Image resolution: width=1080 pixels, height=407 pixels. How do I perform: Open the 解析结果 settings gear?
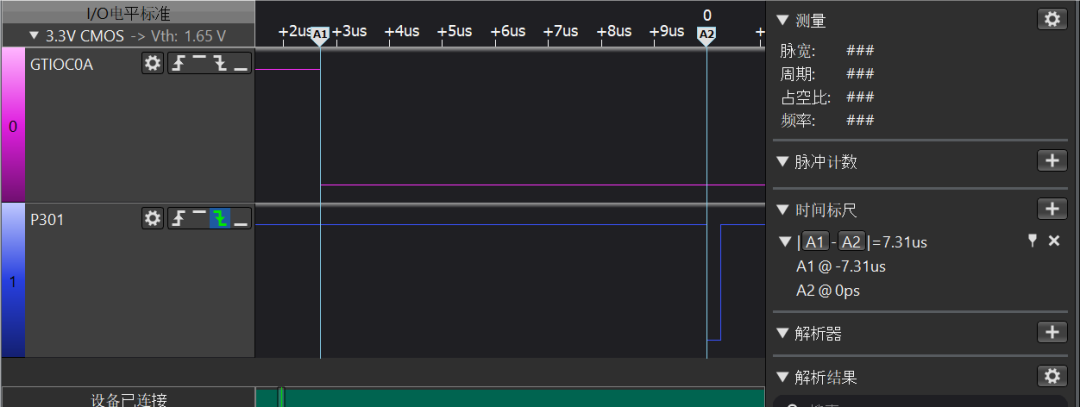pyautogui.click(x=1051, y=376)
